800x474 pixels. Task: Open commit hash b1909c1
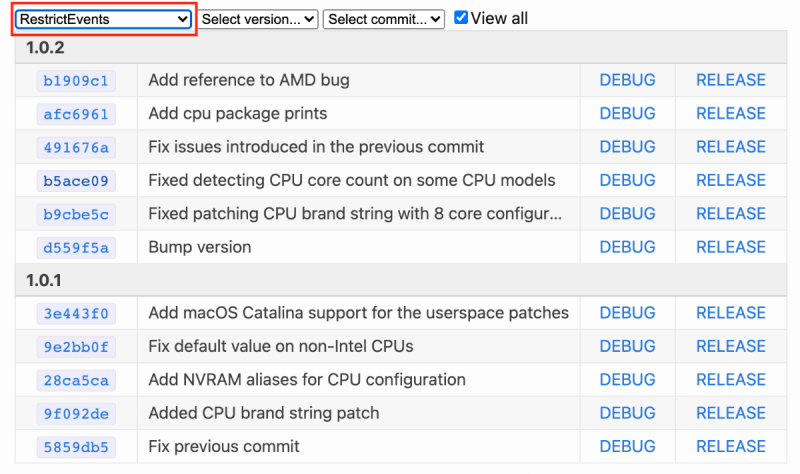point(76,80)
